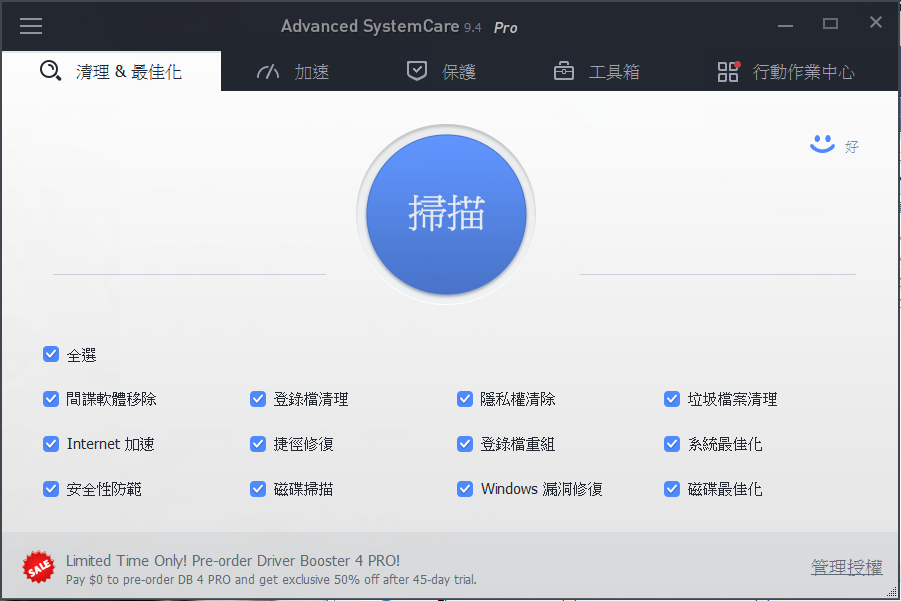Open the 工具箱 tab
The height and width of the screenshot is (601, 901).
coord(596,71)
